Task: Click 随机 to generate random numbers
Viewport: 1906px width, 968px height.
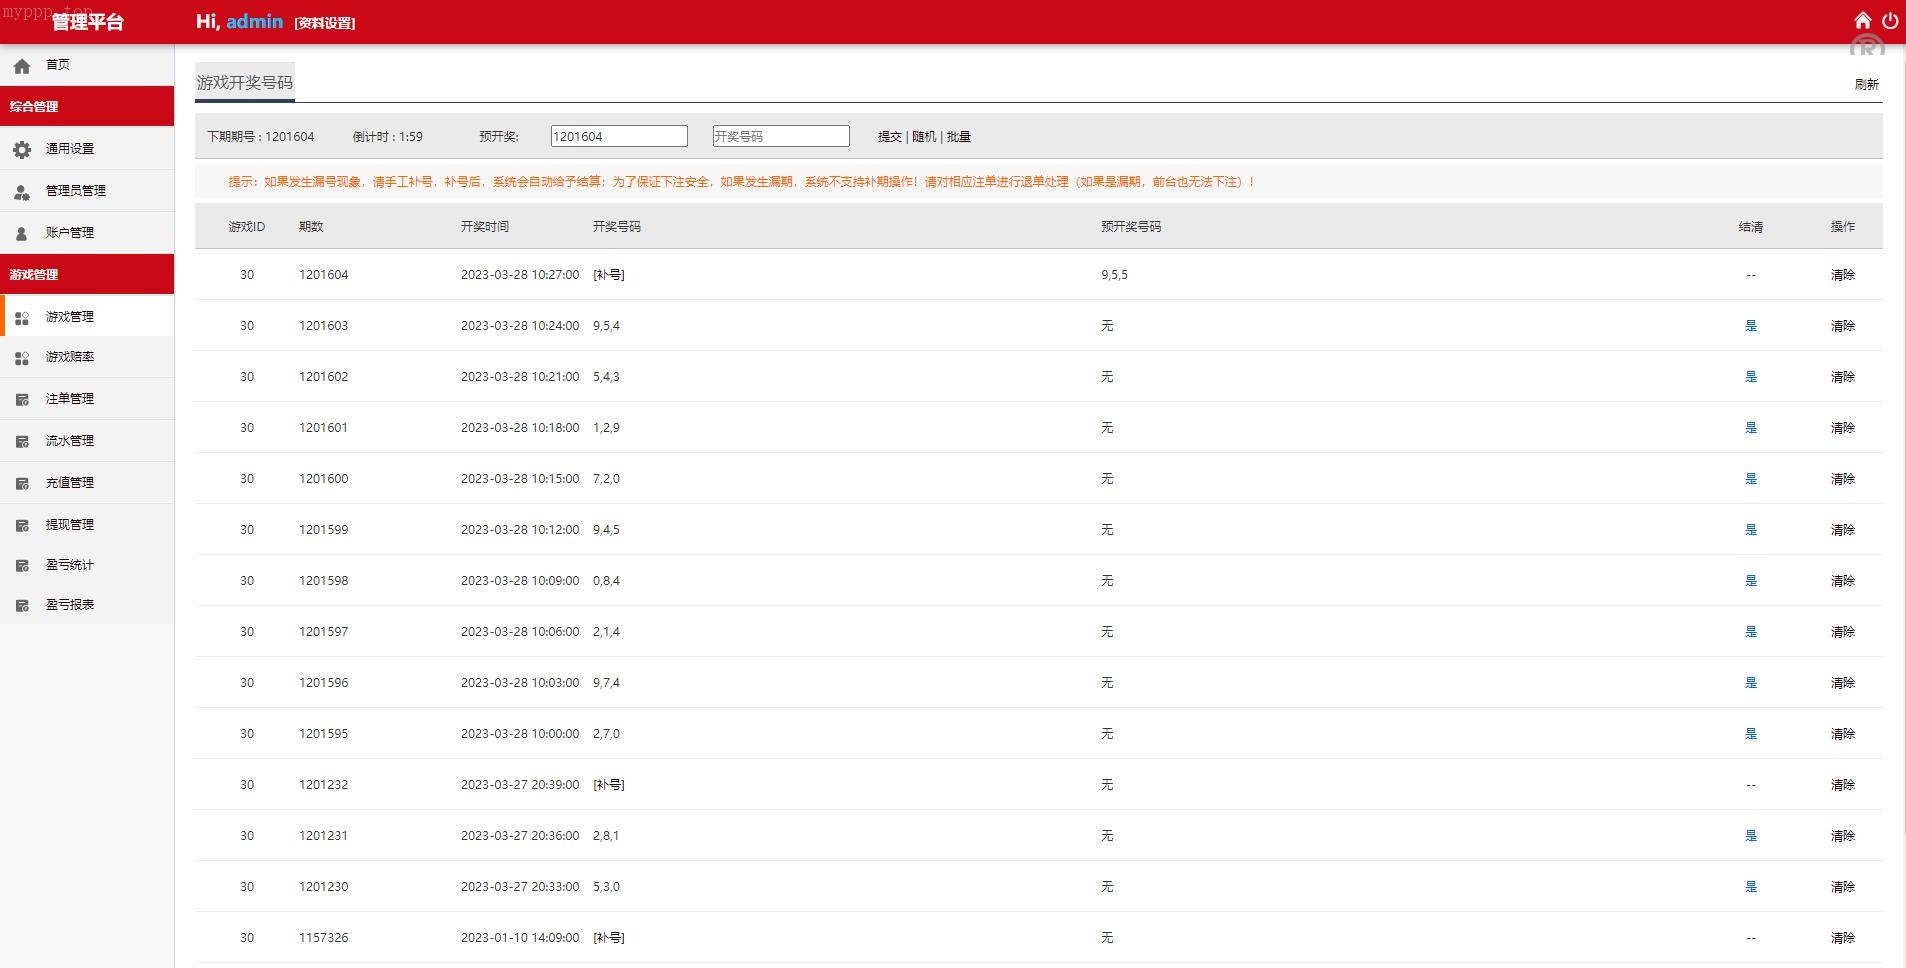Action: point(924,137)
